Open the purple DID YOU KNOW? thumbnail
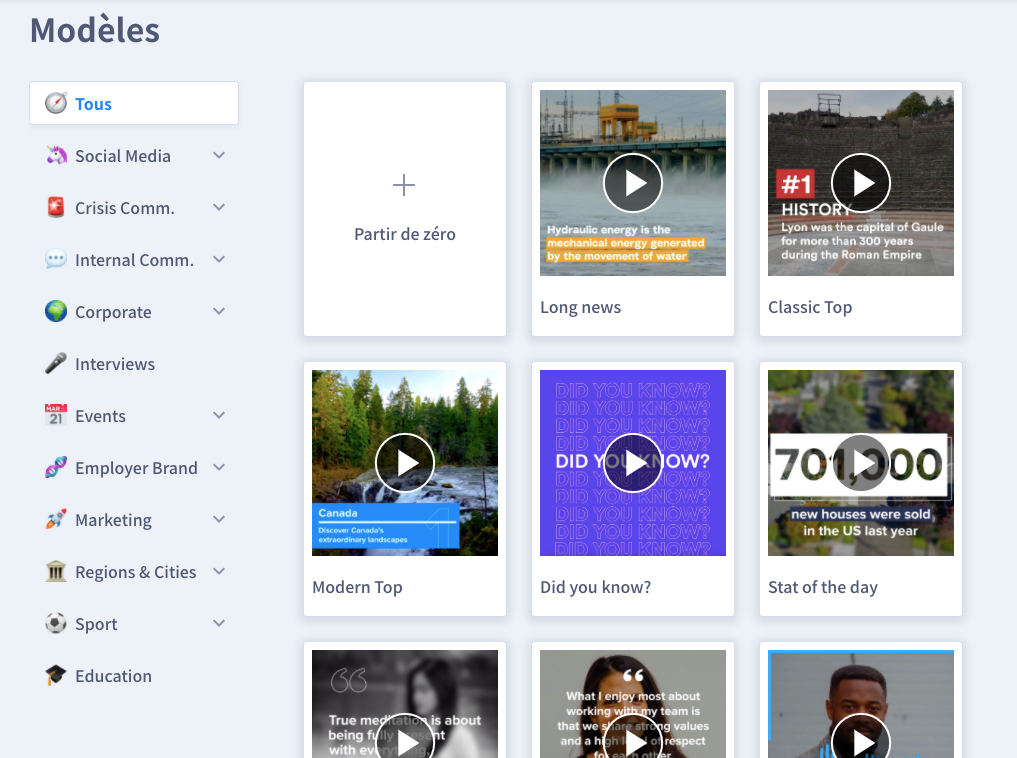The height and width of the screenshot is (758, 1017). [x=633, y=463]
